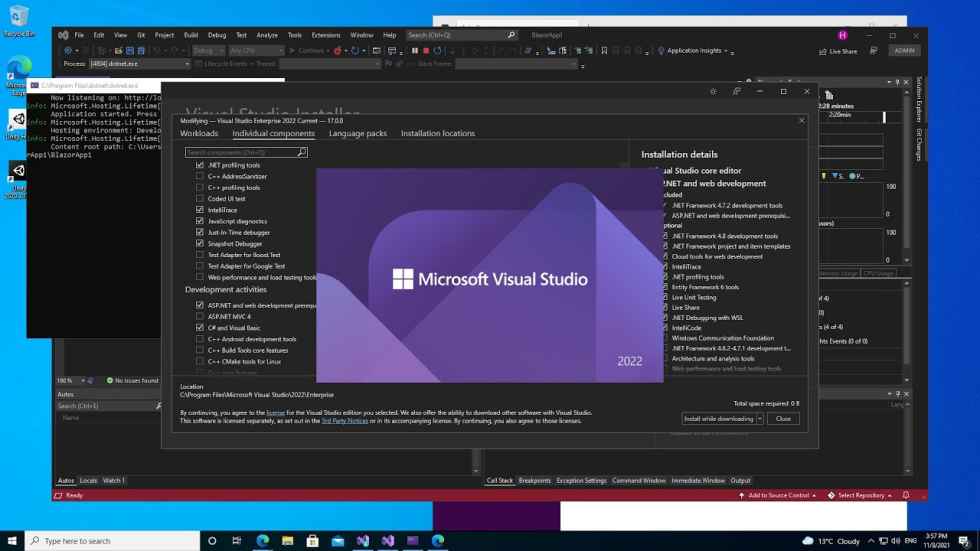Switch to the Installation locations tab

click(x=438, y=133)
